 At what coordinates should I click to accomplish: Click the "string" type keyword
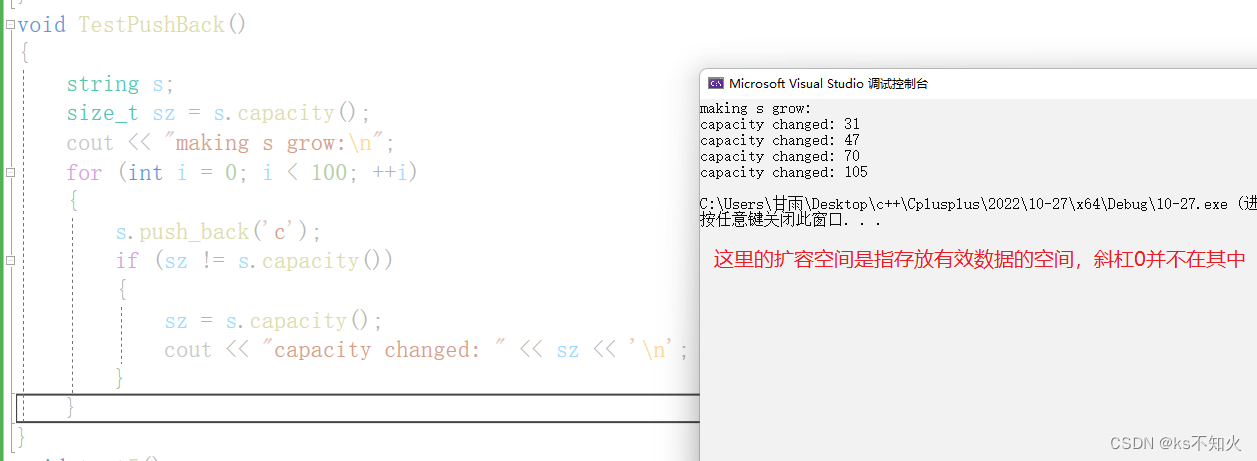pos(102,84)
